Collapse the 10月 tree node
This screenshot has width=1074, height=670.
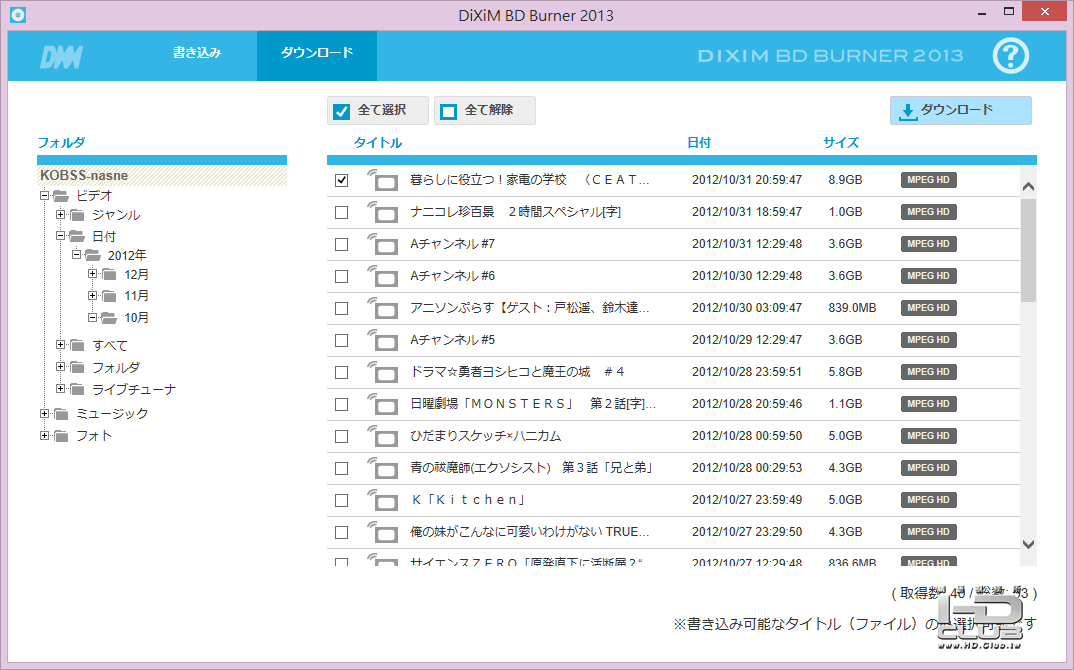point(92,317)
